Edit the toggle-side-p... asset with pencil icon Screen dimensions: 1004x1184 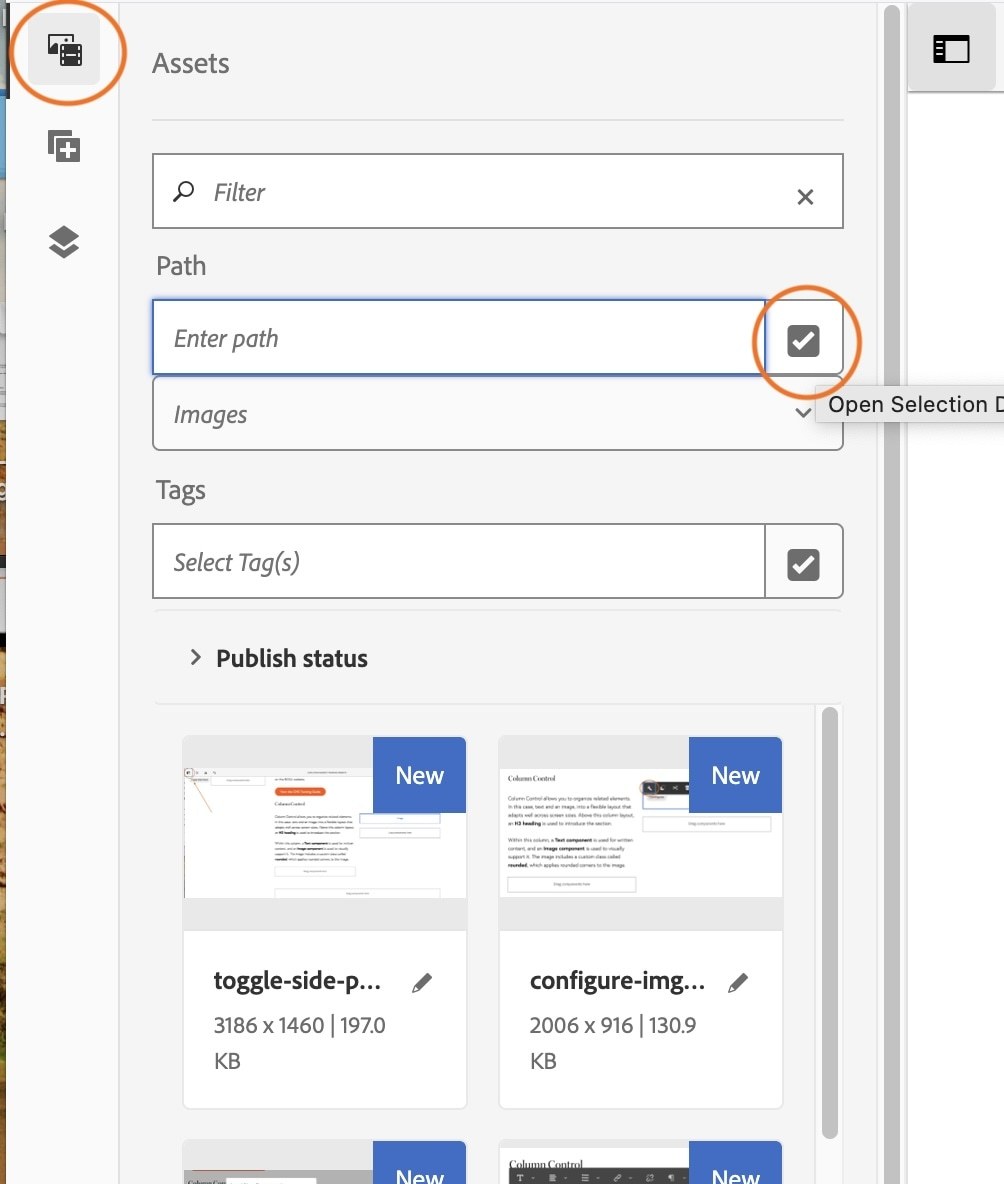(x=422, y=982)
